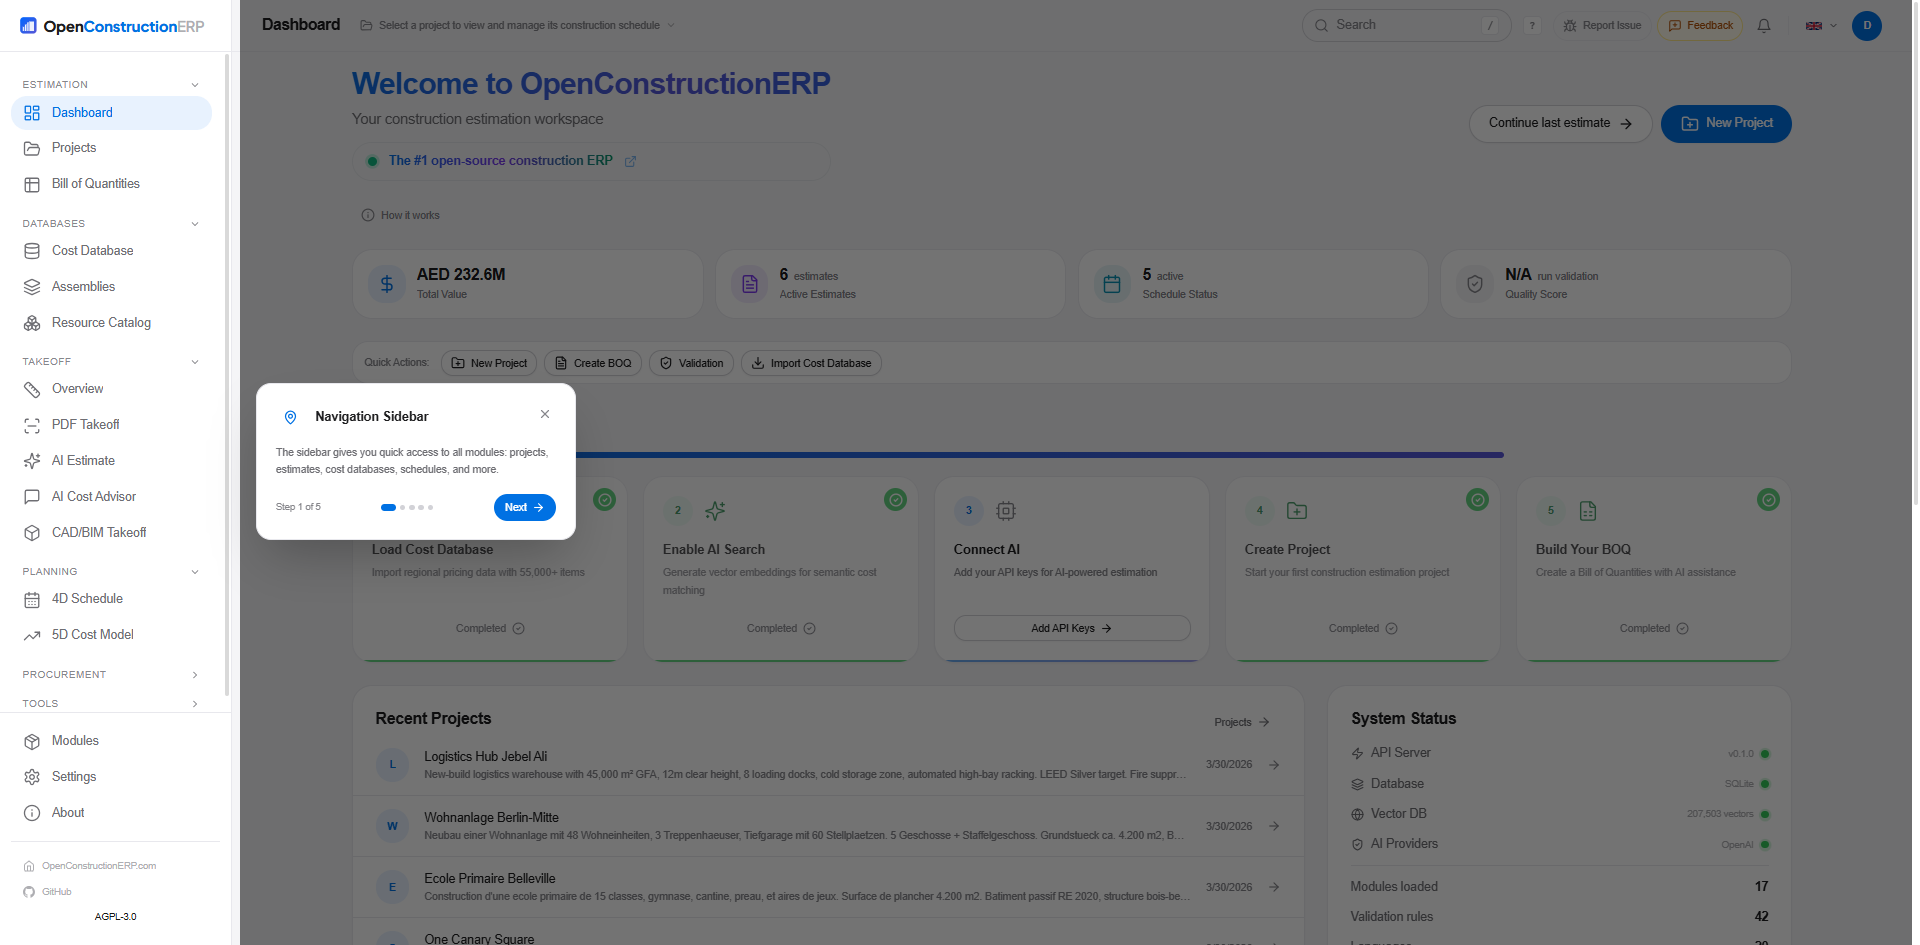Click the CAD/BIM Takeoff cube icon
Viewport: 1920px width, 945px height.
tap(32, 533)
